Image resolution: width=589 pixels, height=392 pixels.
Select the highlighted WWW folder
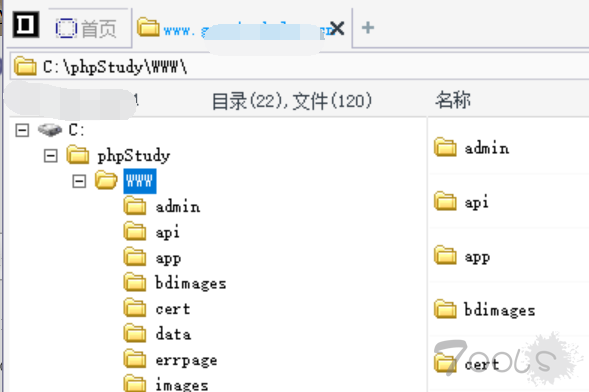tap(140, 181)
